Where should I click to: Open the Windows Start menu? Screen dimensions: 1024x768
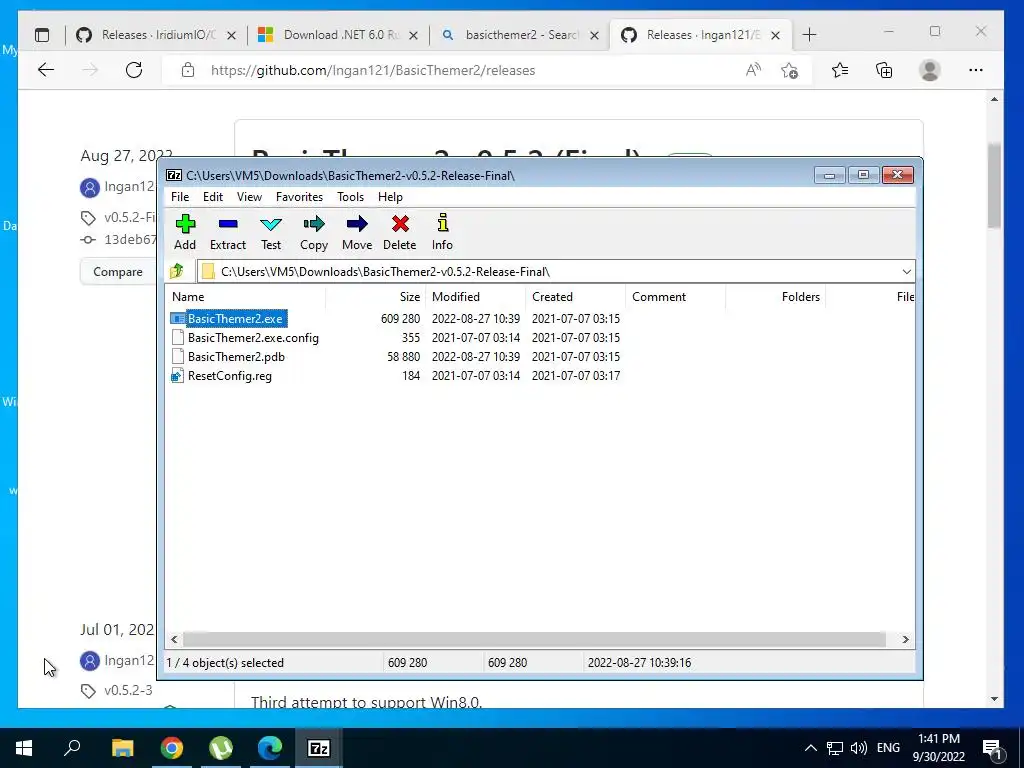pos(24,748)
